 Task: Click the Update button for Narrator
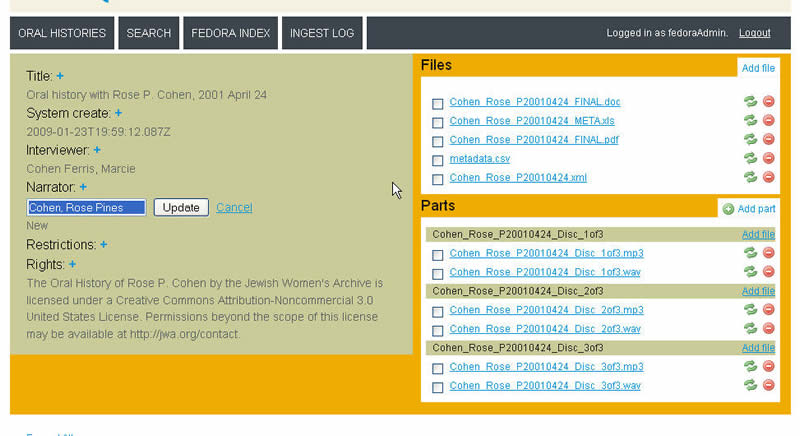click(x=181, y=208)
